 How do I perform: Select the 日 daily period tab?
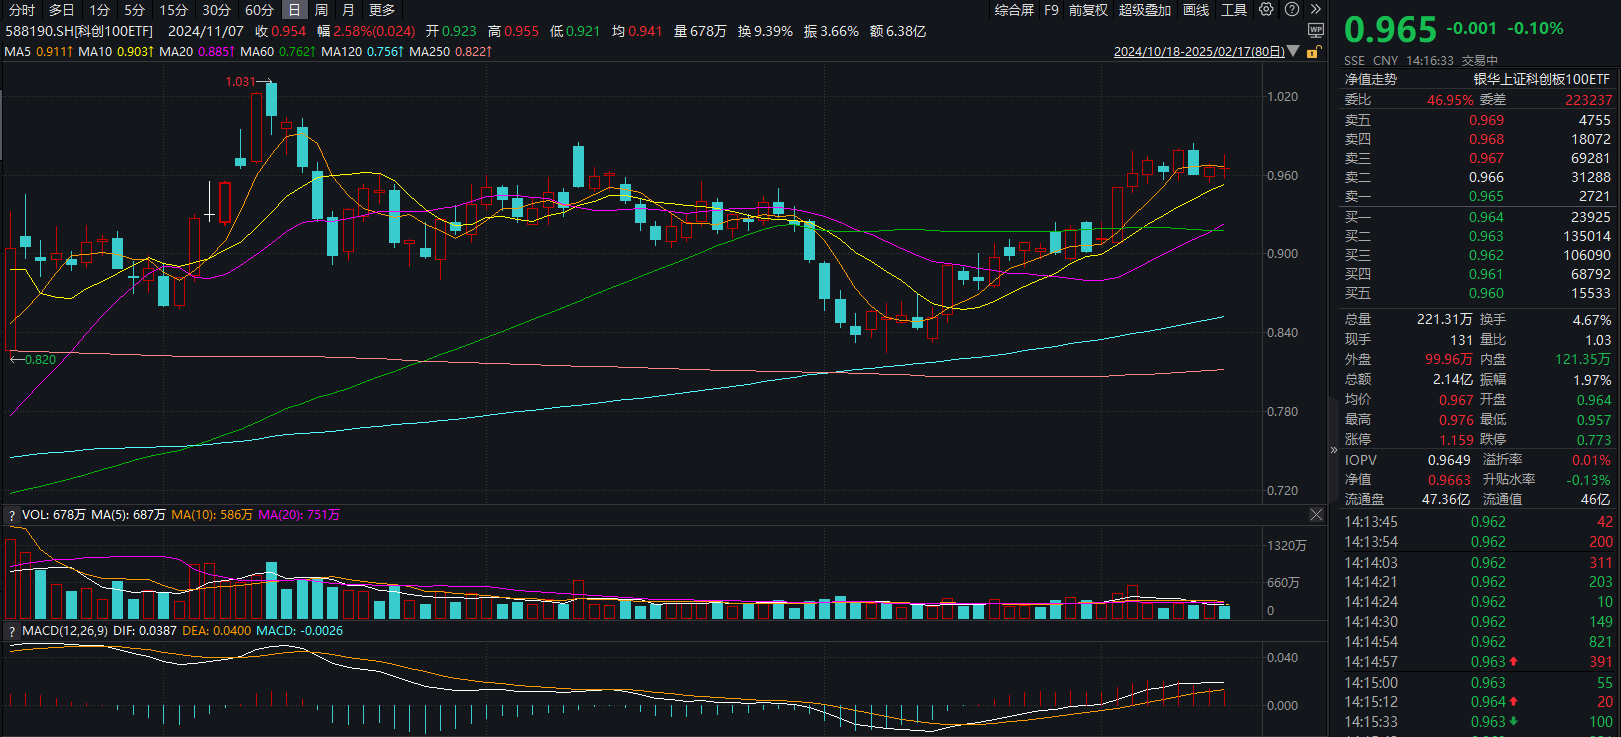294,10
